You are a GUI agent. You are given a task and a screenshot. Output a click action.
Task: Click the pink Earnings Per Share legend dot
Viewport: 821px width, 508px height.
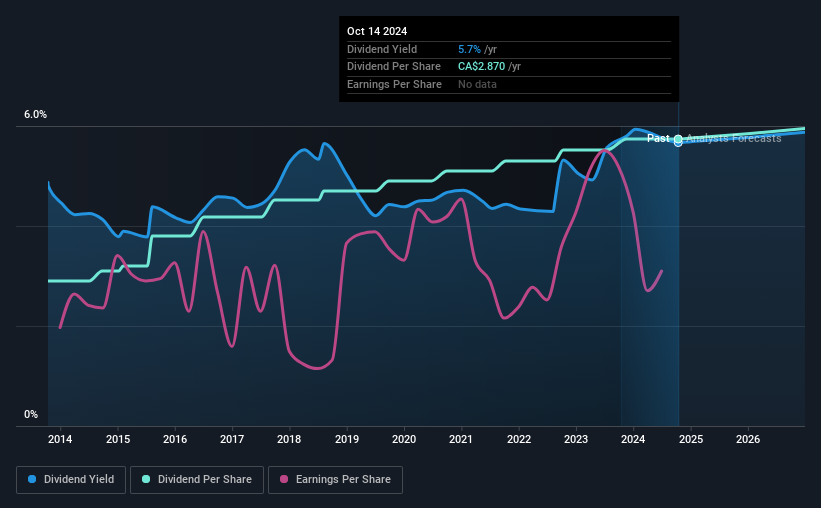tap(284, 479)
